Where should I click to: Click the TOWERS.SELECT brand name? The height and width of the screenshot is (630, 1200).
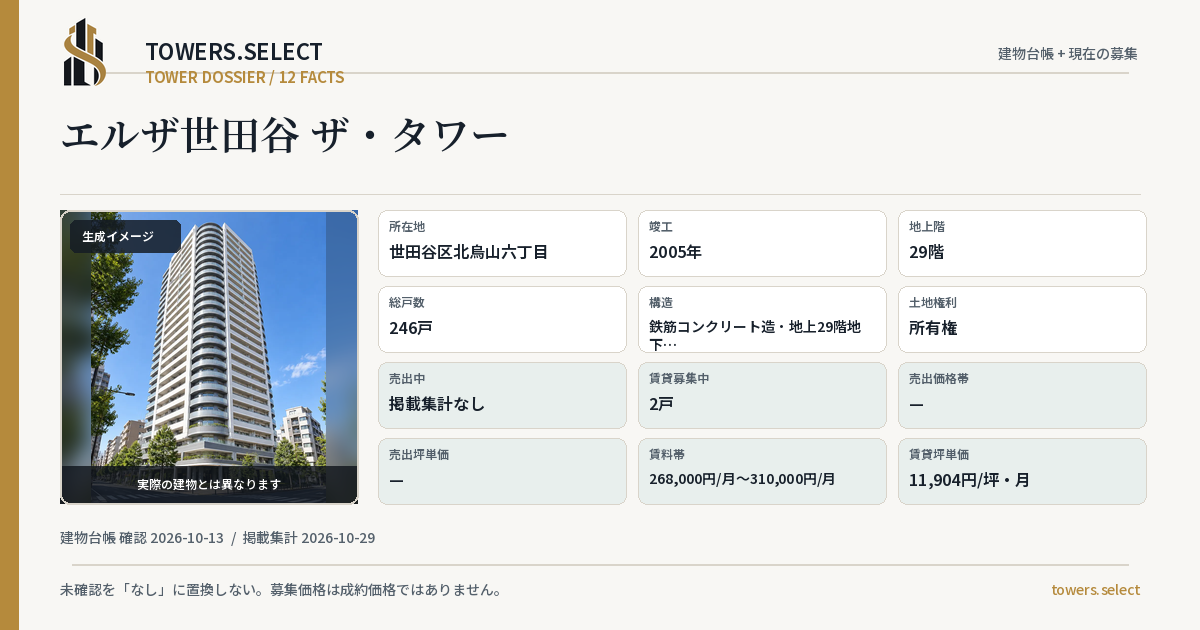pos(234,52)
